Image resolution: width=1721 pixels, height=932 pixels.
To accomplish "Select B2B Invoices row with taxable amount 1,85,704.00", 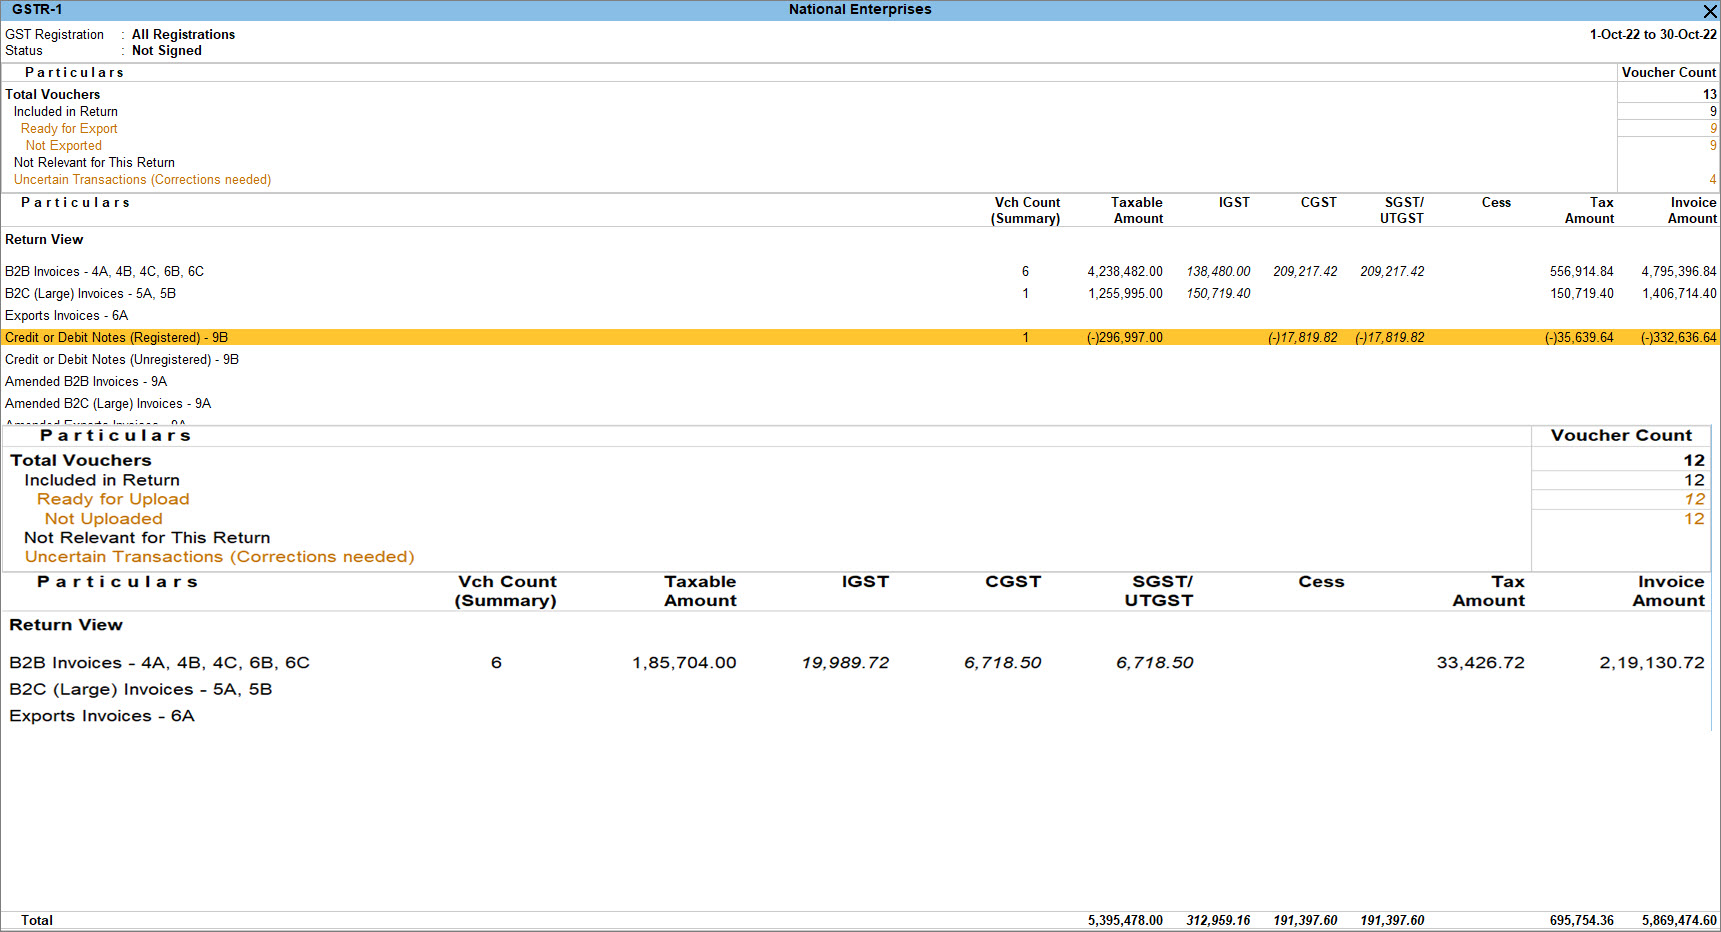I will [159, 663].
